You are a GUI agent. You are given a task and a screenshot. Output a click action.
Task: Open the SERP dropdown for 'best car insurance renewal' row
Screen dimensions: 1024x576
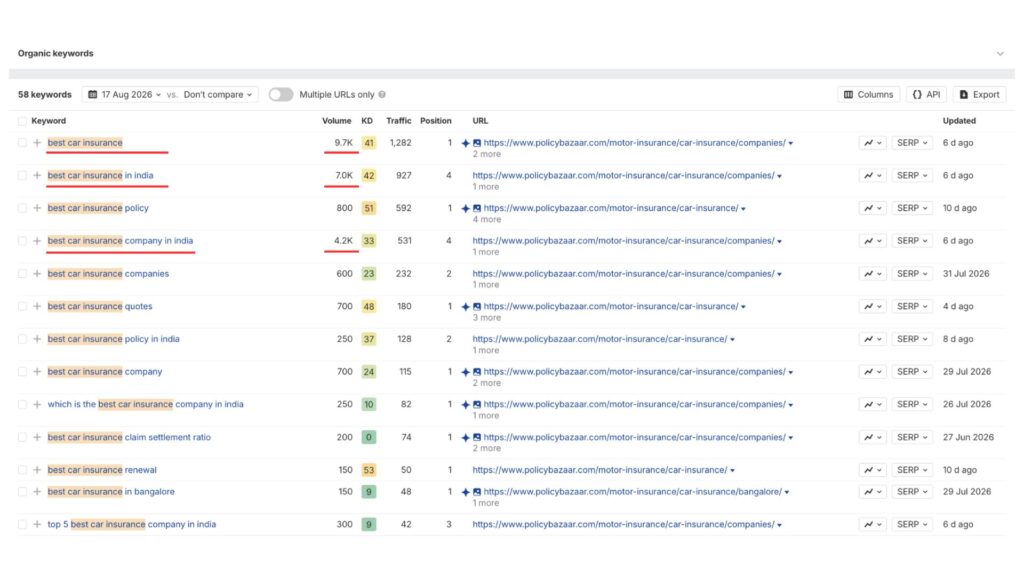[x=912, y=470]
